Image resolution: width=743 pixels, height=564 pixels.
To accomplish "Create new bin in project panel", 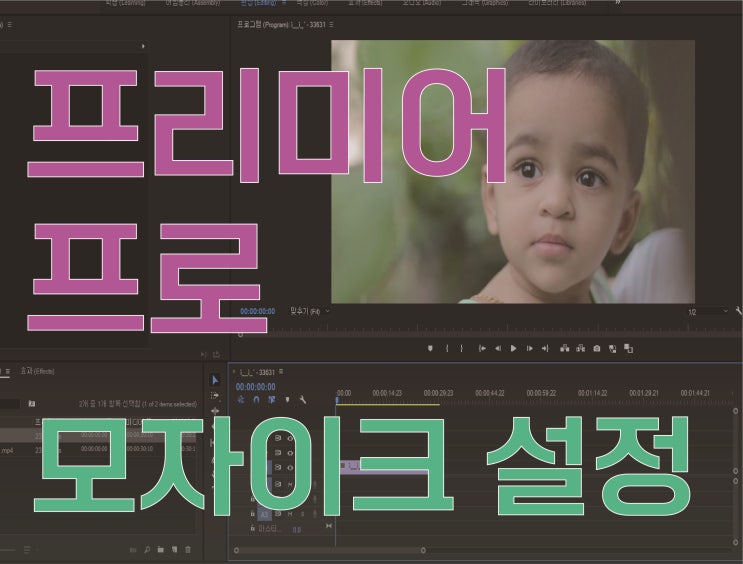I will pos(161,550).
